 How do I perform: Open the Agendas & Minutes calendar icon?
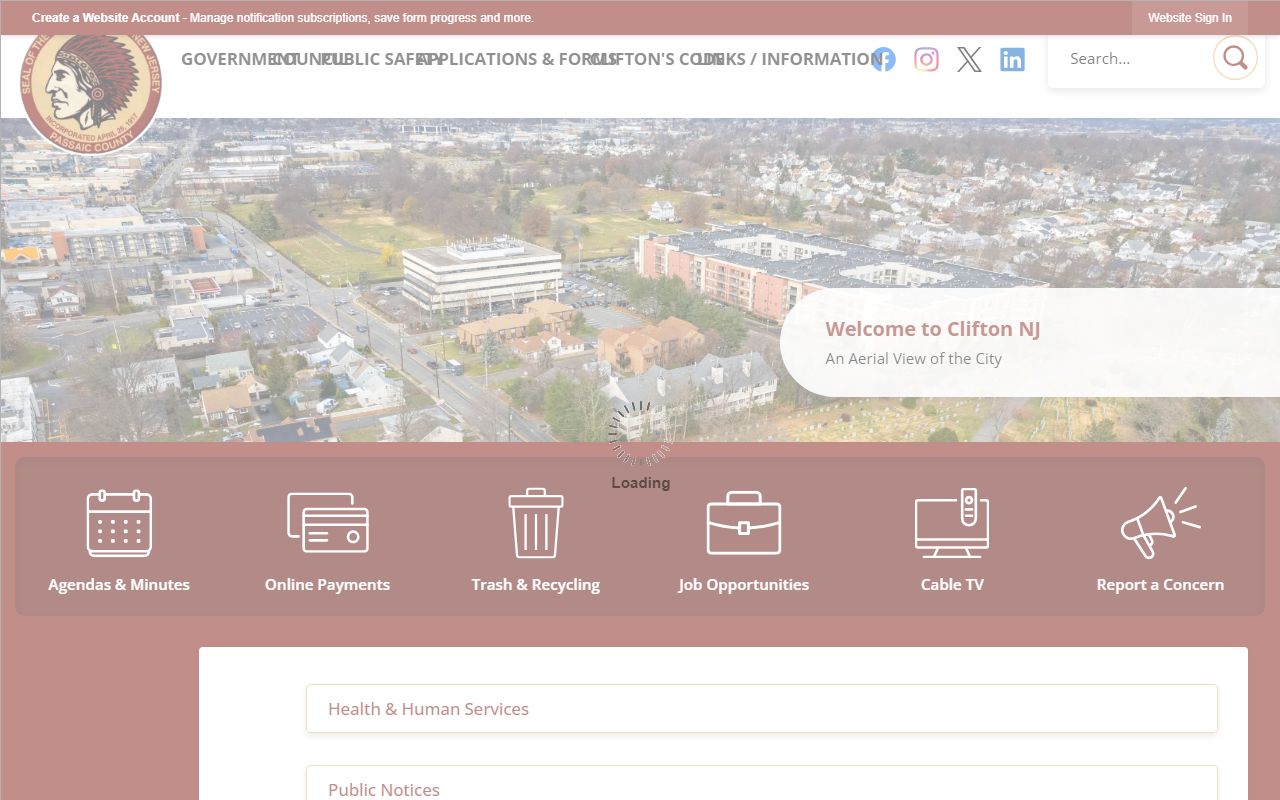(119, 523)
